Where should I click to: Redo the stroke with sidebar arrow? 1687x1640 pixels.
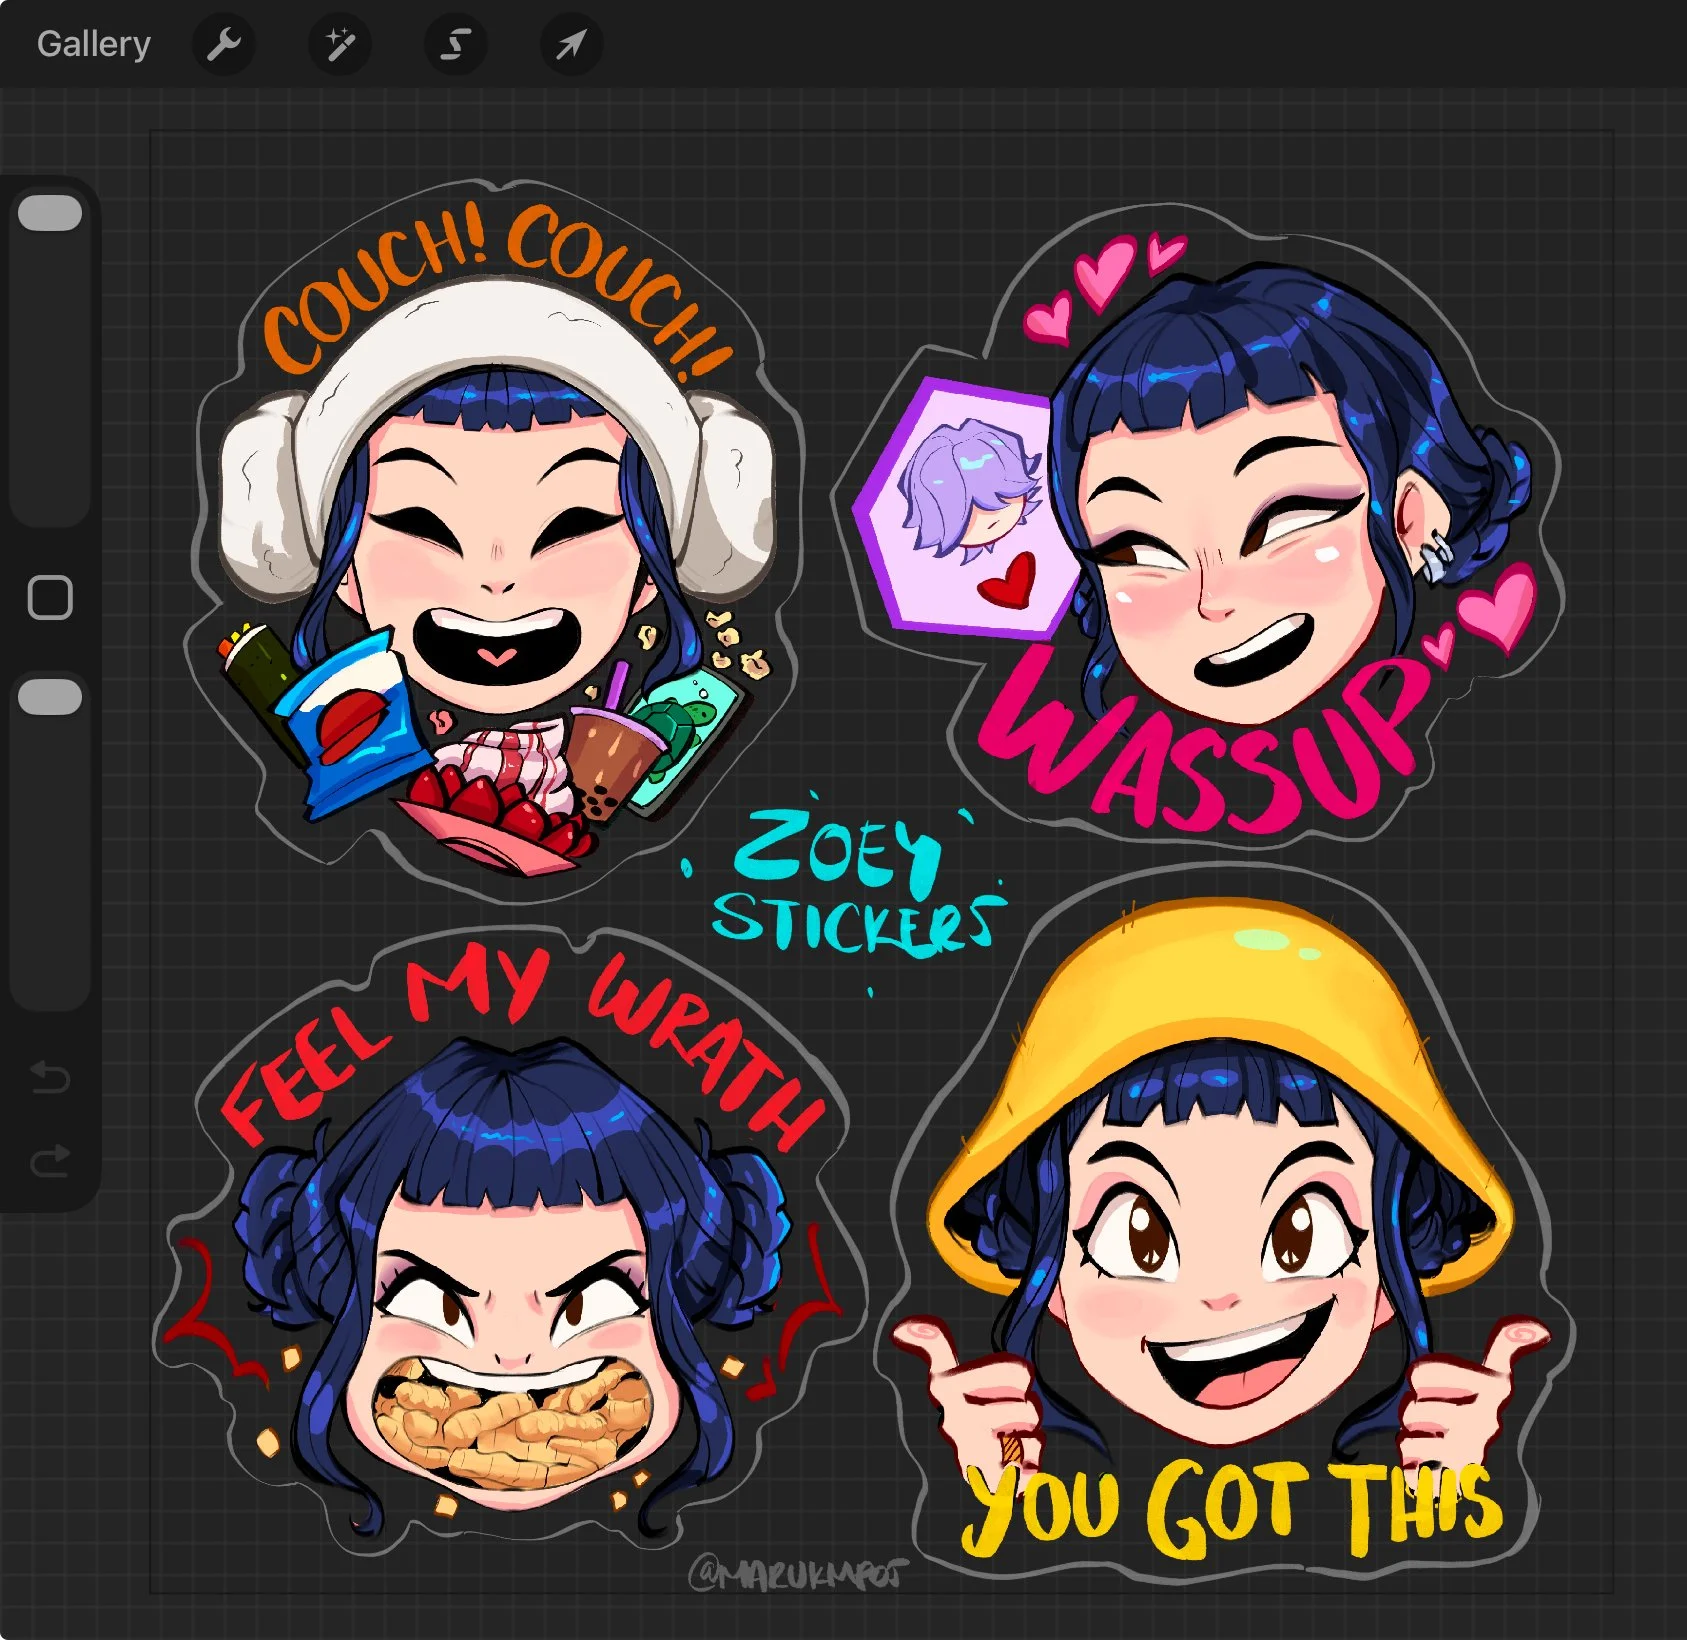coord(50,1160)
